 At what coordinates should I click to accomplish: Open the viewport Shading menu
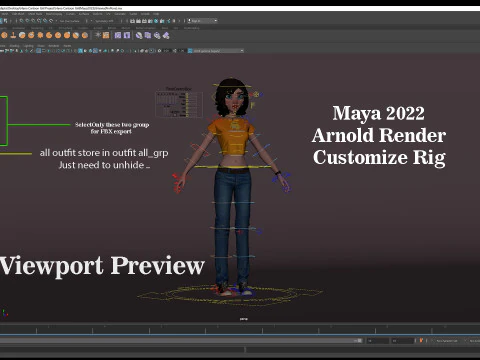[x=14, y=46]
